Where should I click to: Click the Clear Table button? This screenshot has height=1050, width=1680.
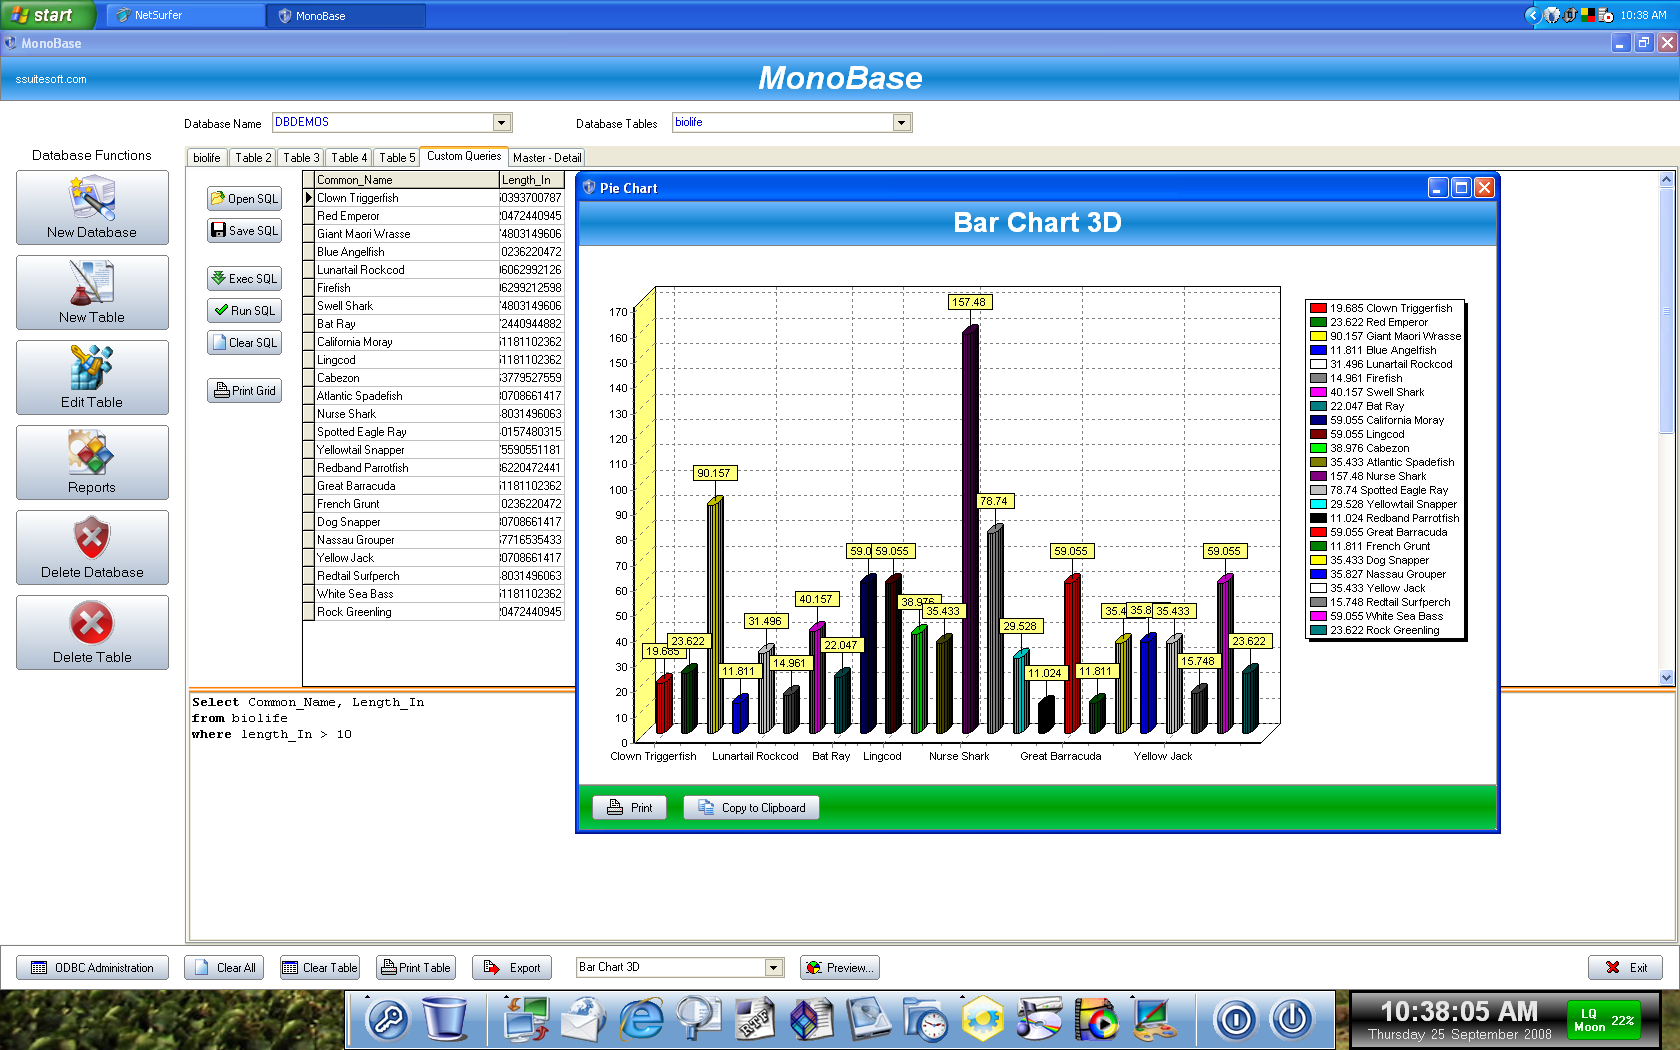pos(319,968)
